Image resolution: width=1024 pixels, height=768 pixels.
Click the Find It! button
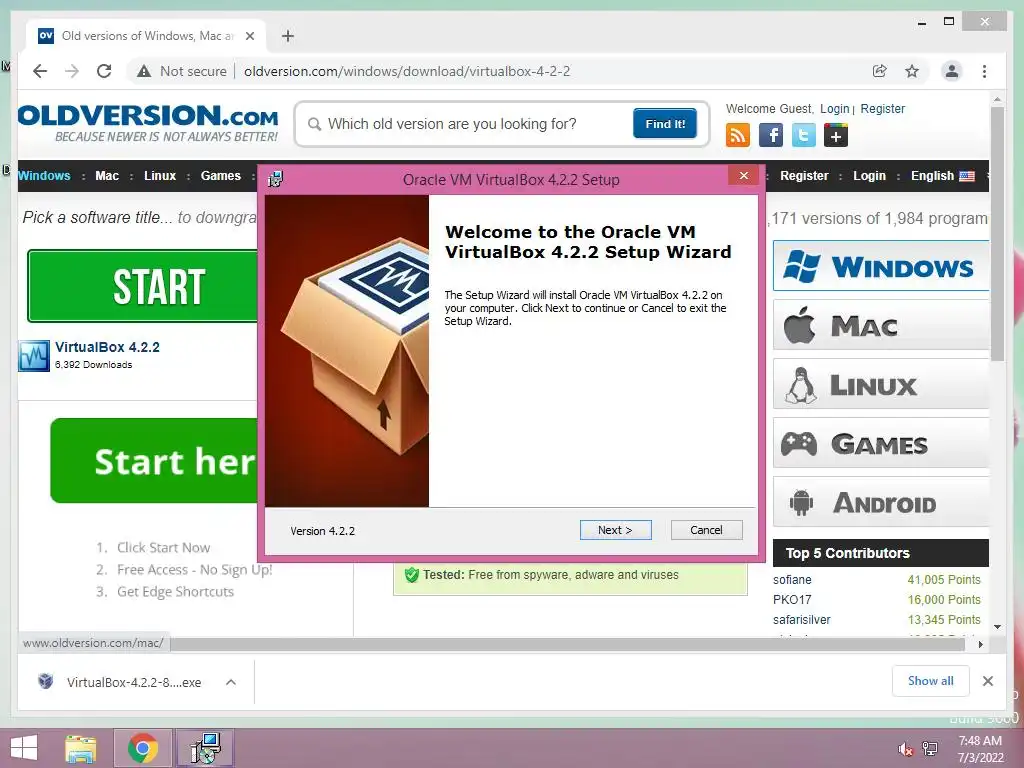click(x=665, y=123)
